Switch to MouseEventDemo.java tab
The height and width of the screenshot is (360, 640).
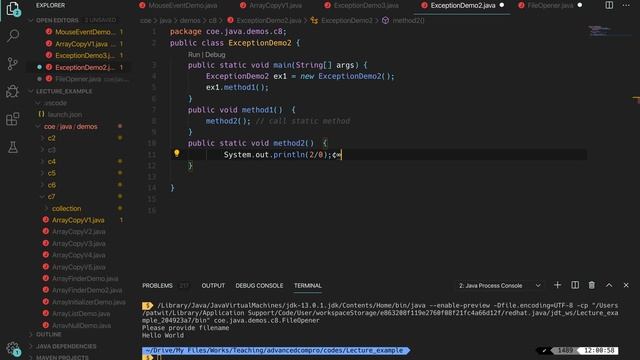point(178,5)
